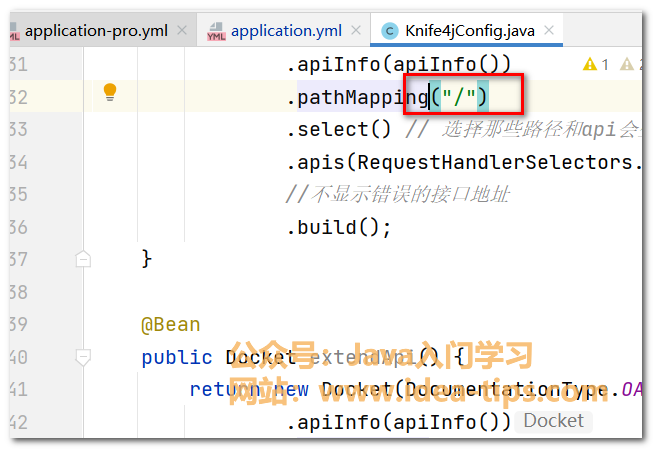Click the YML file icon on application-pro.yml tab
The height and width of the screenshot is (449, 653).
coord(12,32)
